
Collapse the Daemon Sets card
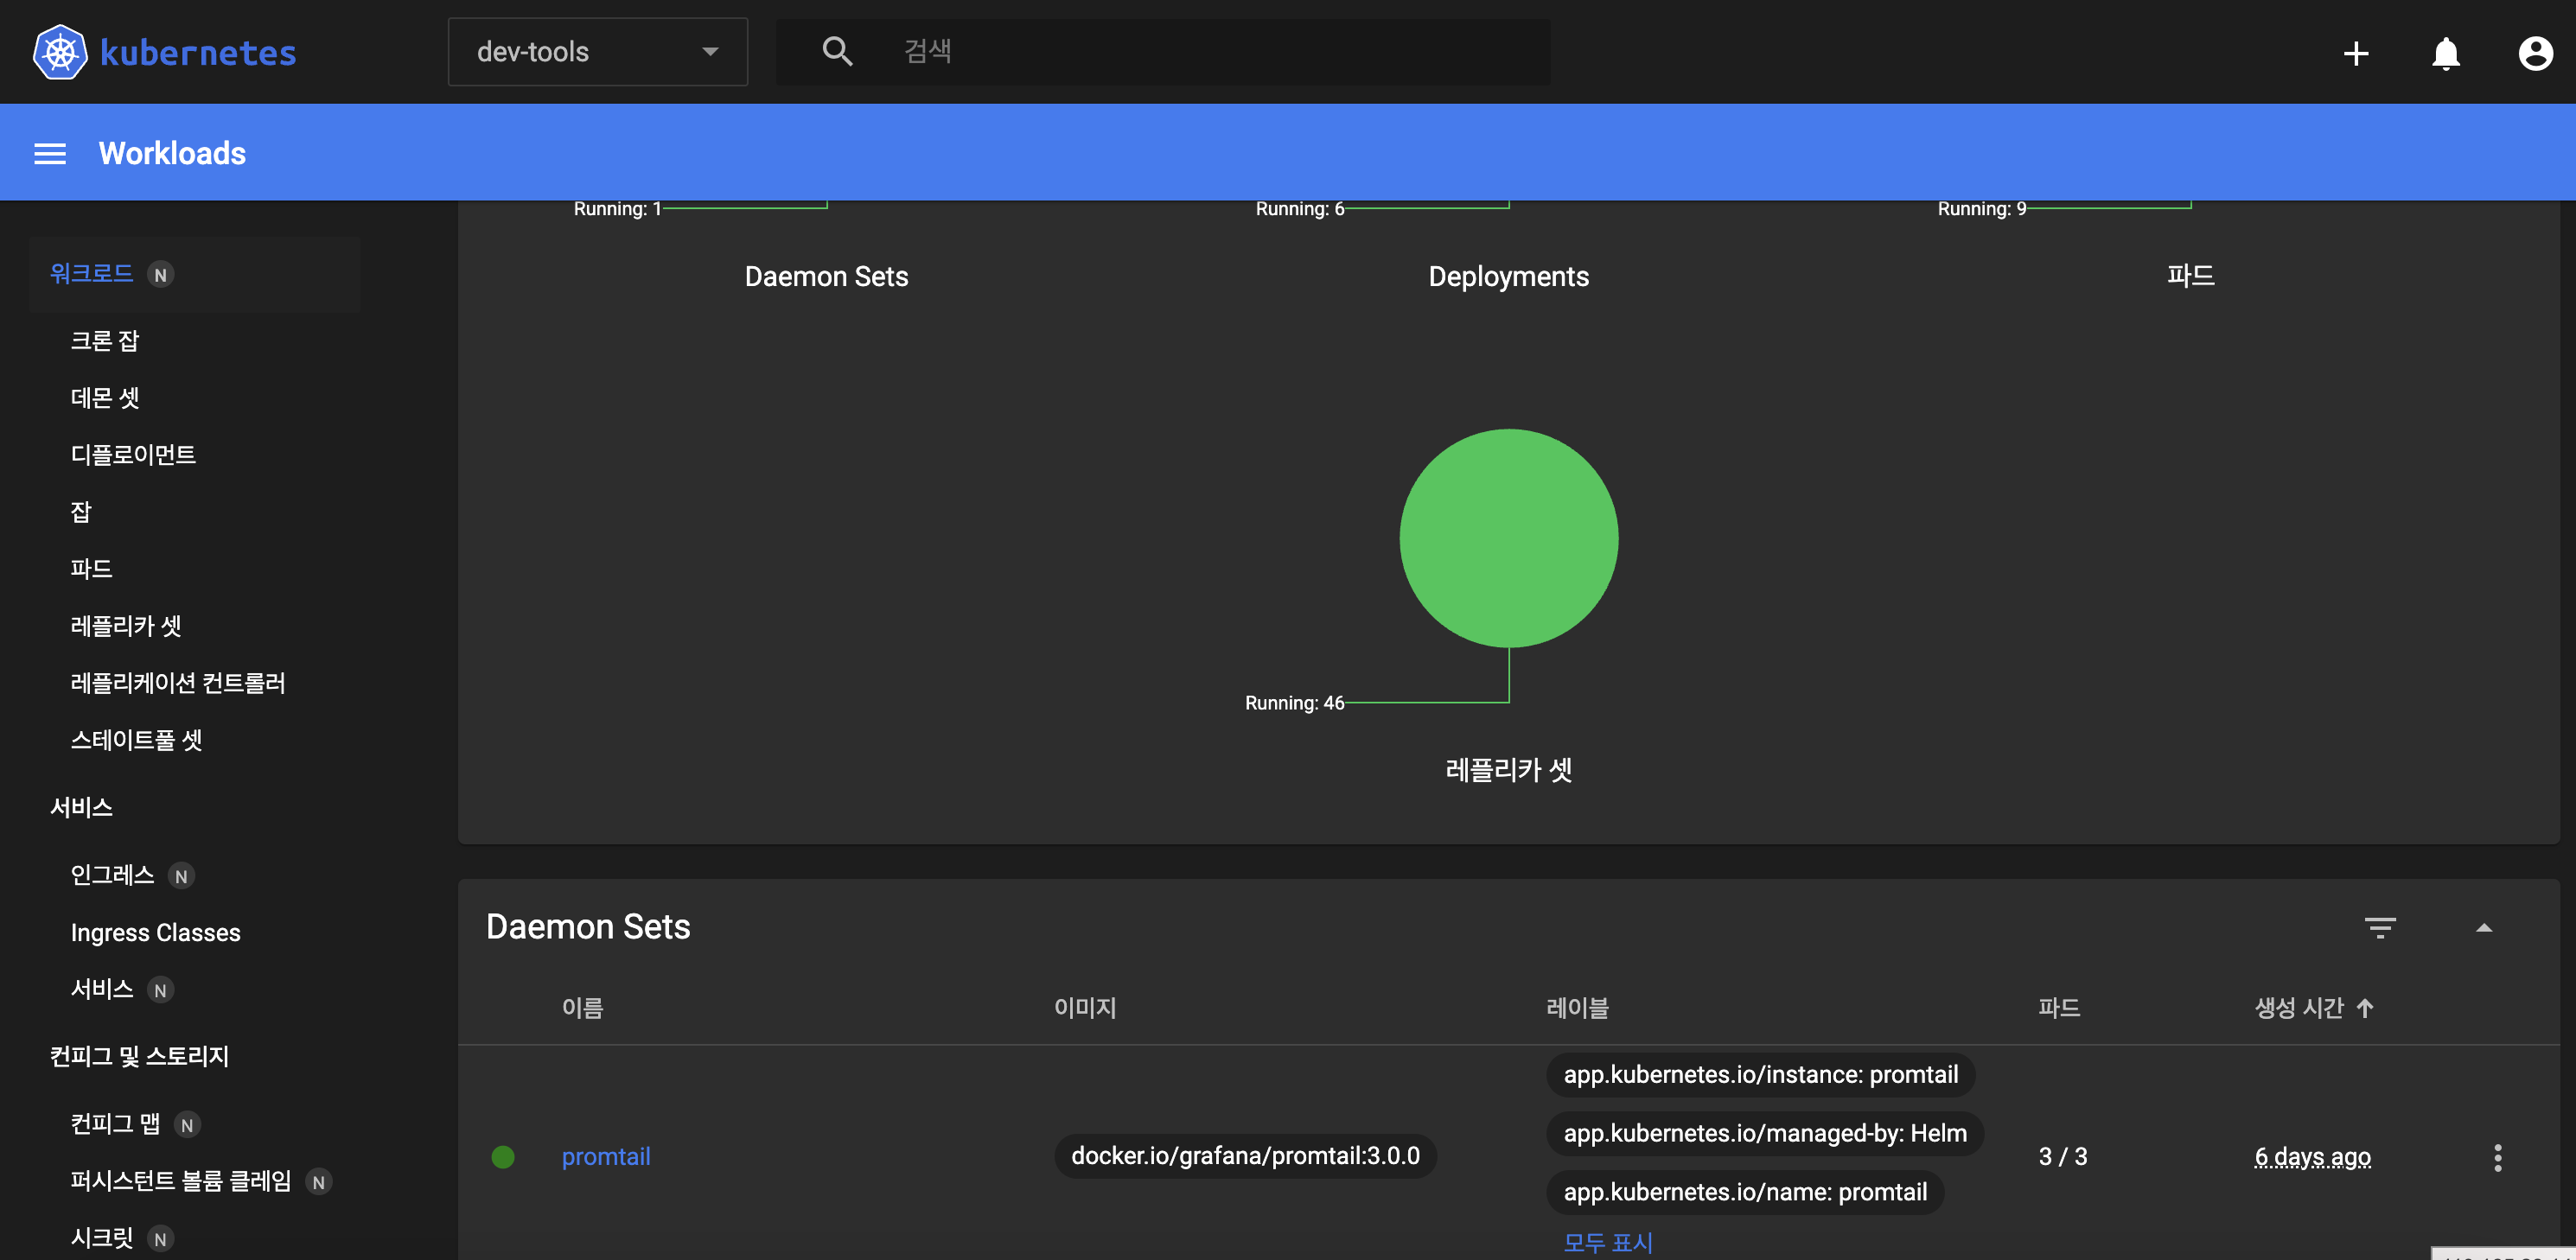(2483, 927)
